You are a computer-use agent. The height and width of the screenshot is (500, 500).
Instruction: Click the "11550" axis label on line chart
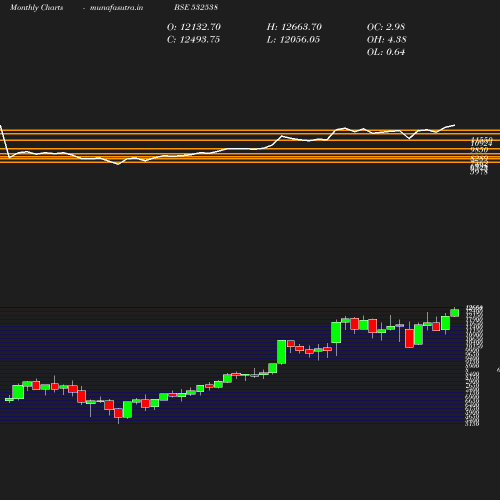[482, 139]
